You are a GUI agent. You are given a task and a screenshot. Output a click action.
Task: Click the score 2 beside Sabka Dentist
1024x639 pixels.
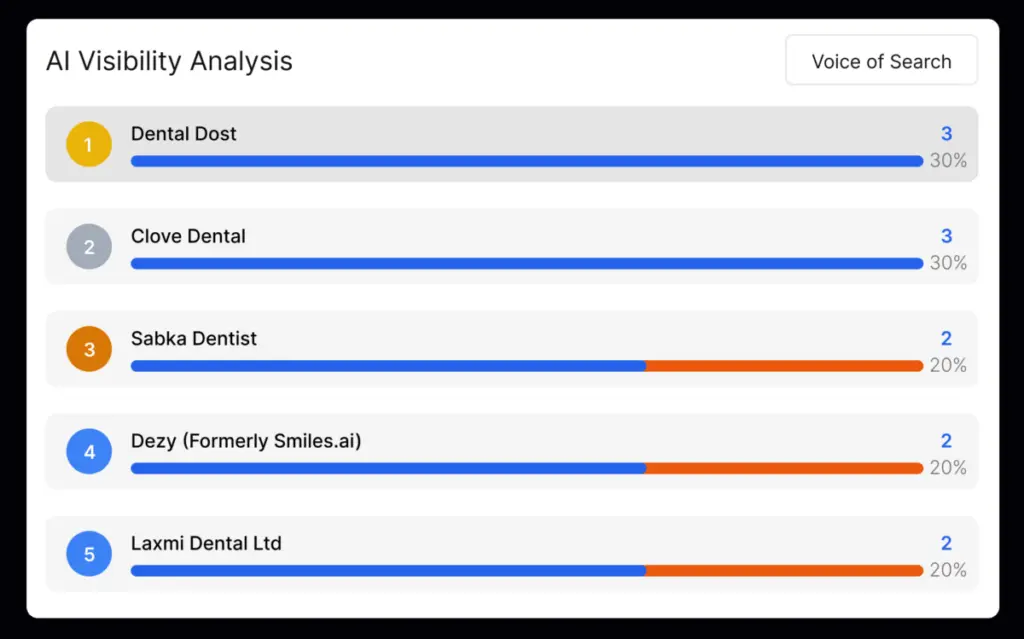tap(946, 338)
